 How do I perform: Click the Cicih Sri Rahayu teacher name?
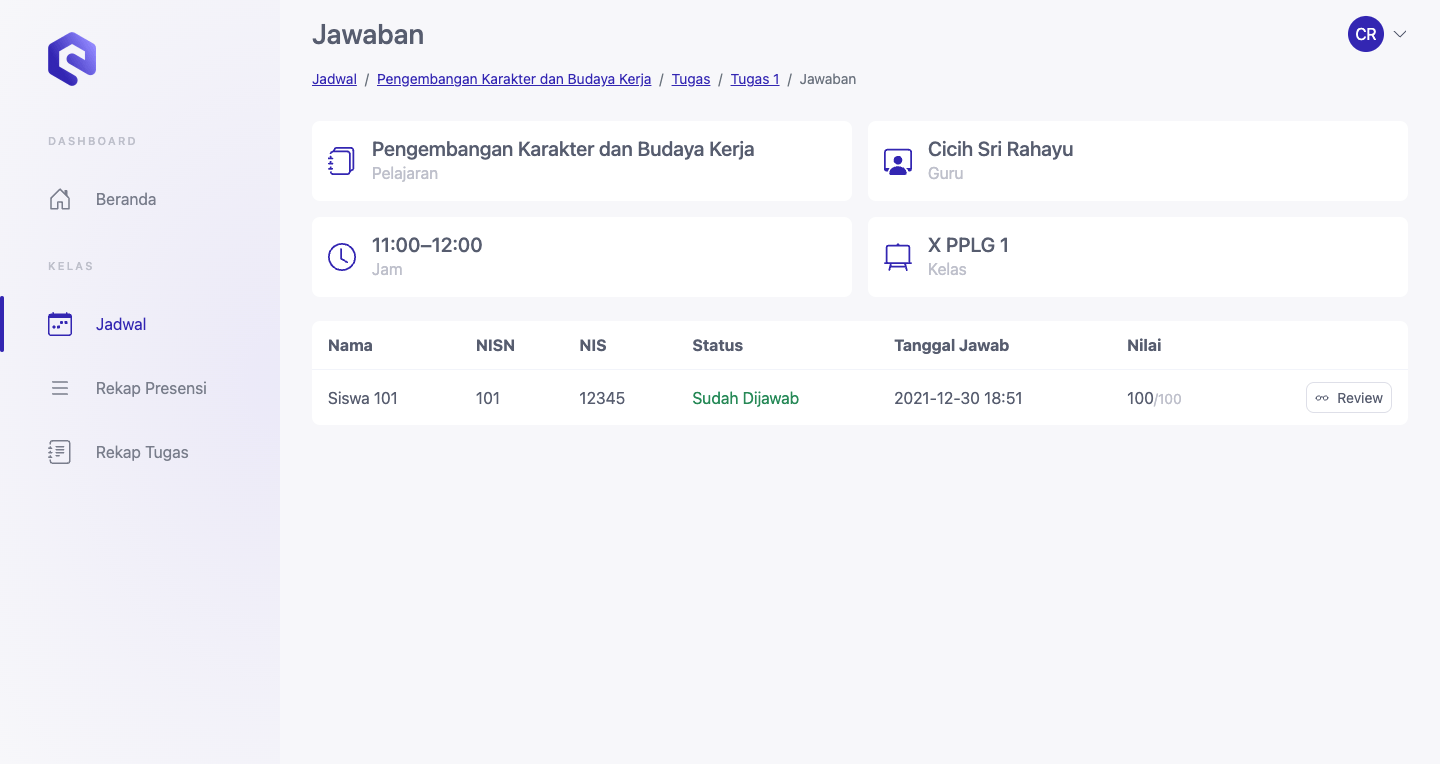pyautogui.click(x=1000, y=149)
